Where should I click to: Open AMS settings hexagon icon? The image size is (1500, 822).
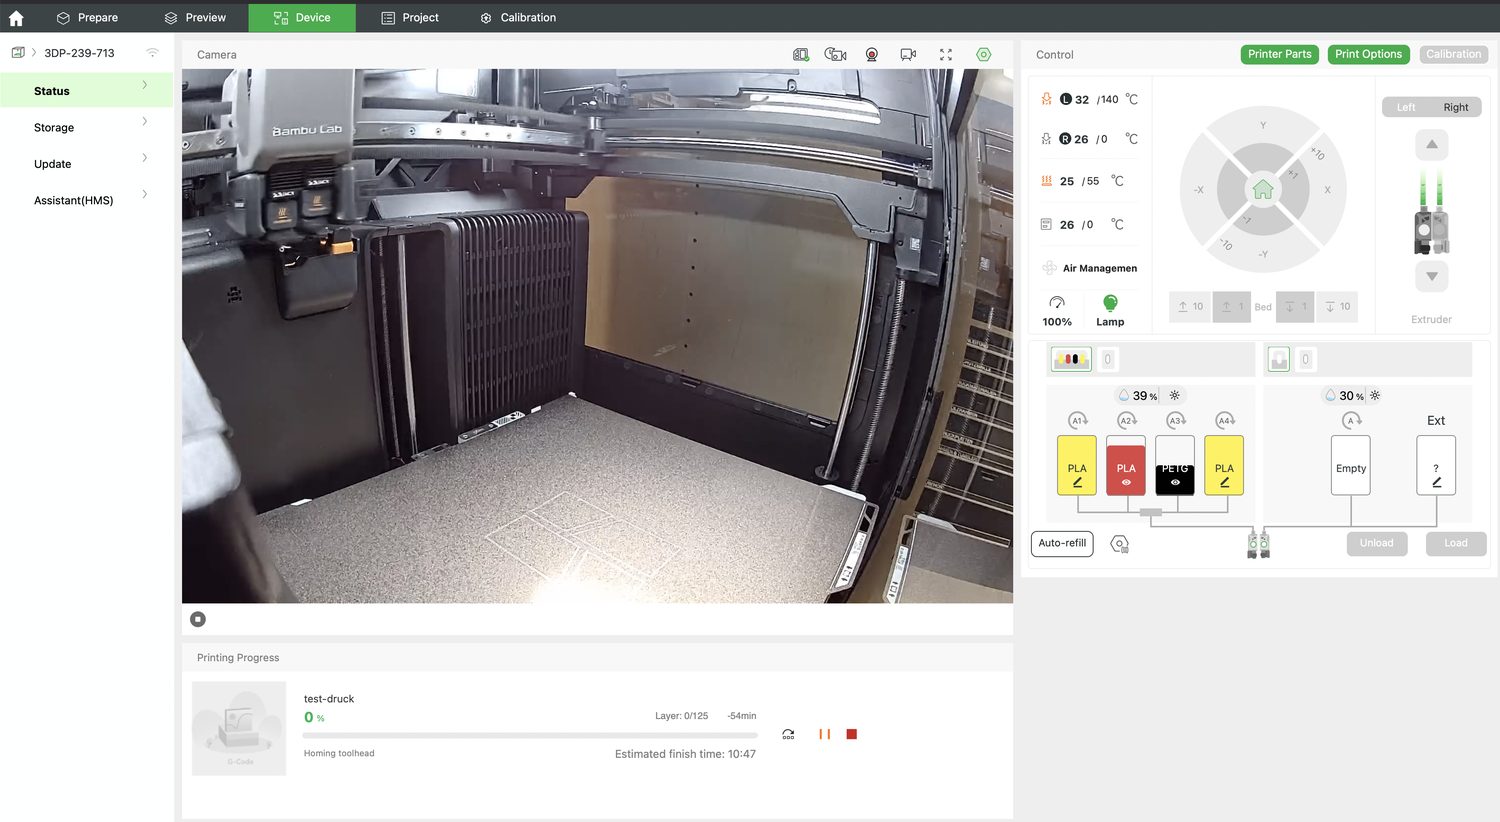1120,544
